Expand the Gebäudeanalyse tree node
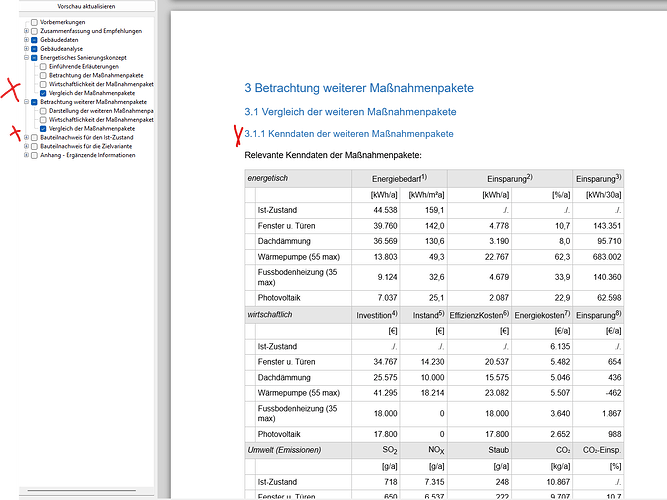The image size is (667, 500). [26, 49]
